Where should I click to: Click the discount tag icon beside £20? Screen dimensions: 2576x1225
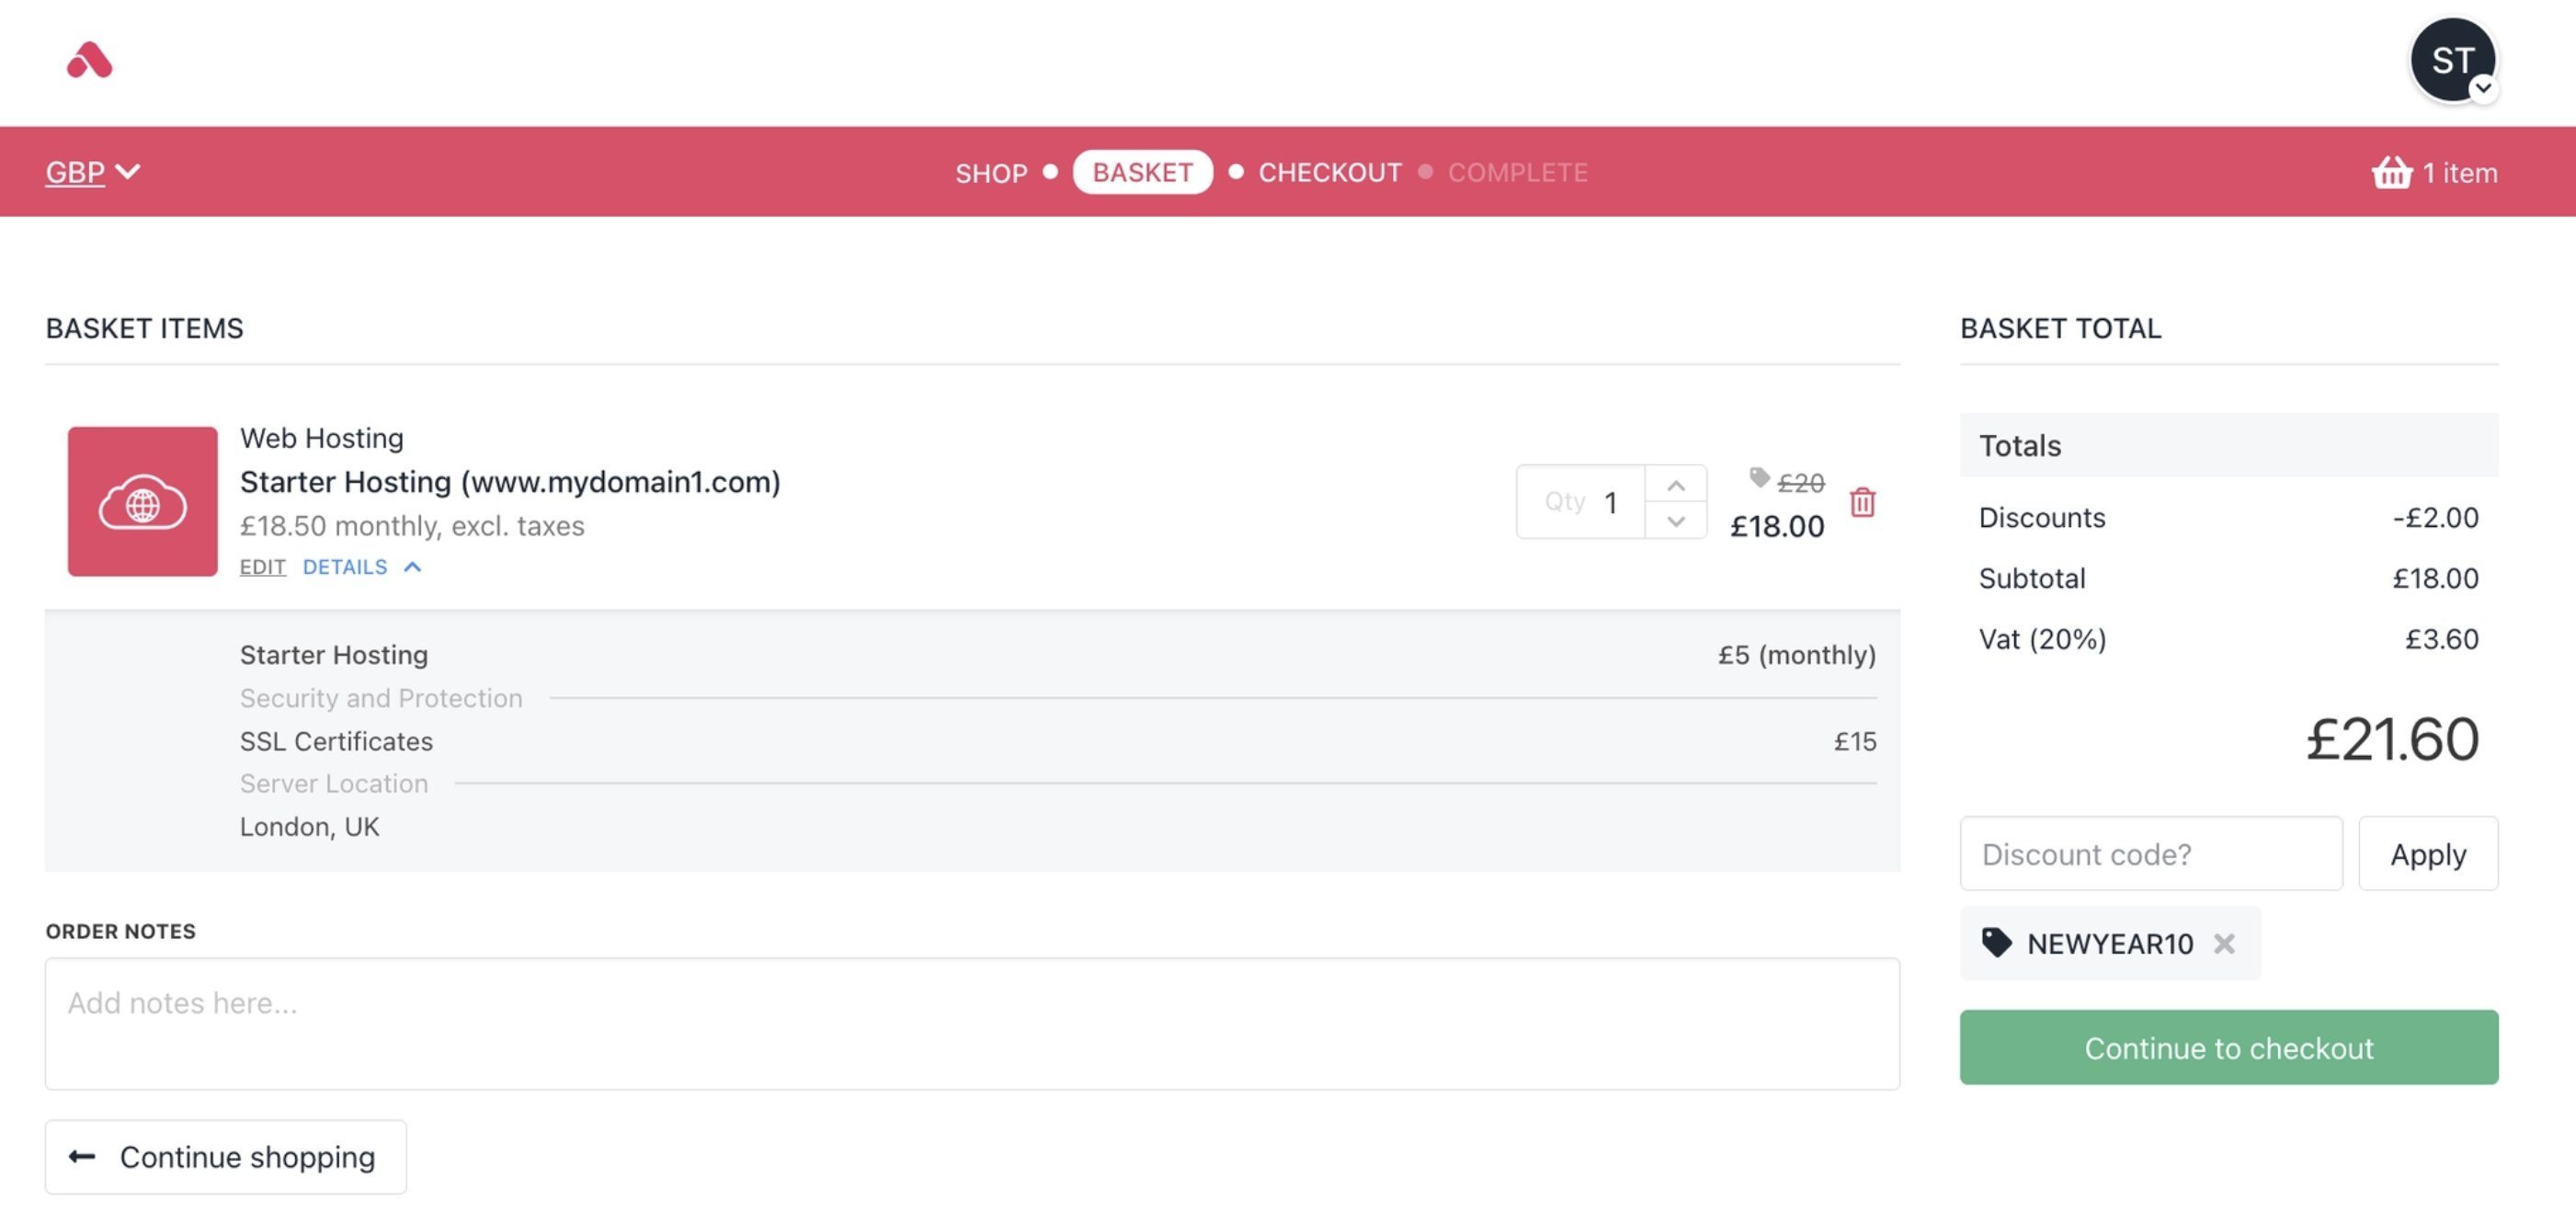click(x=1758, y=478)
